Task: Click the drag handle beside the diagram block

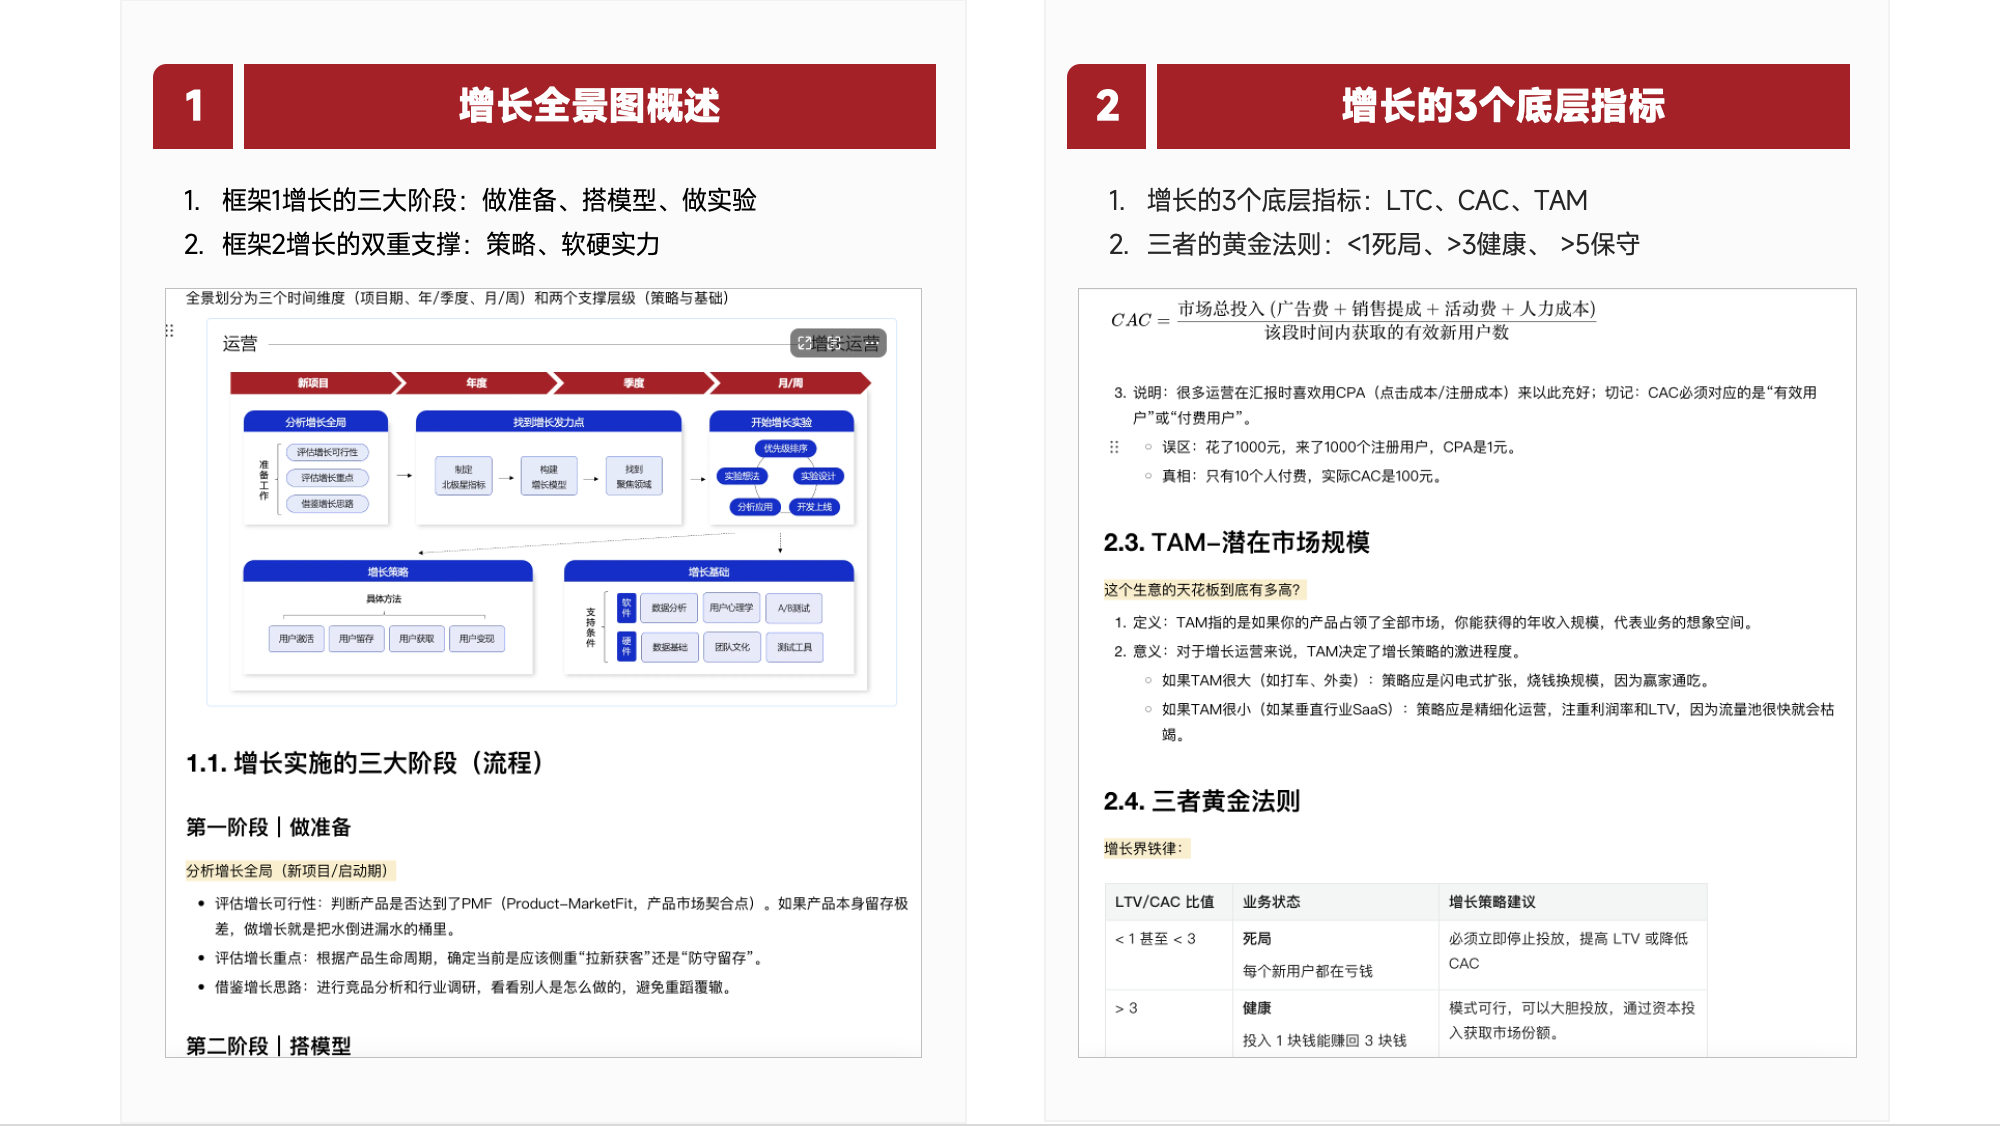Action: (x=169, y=330)
